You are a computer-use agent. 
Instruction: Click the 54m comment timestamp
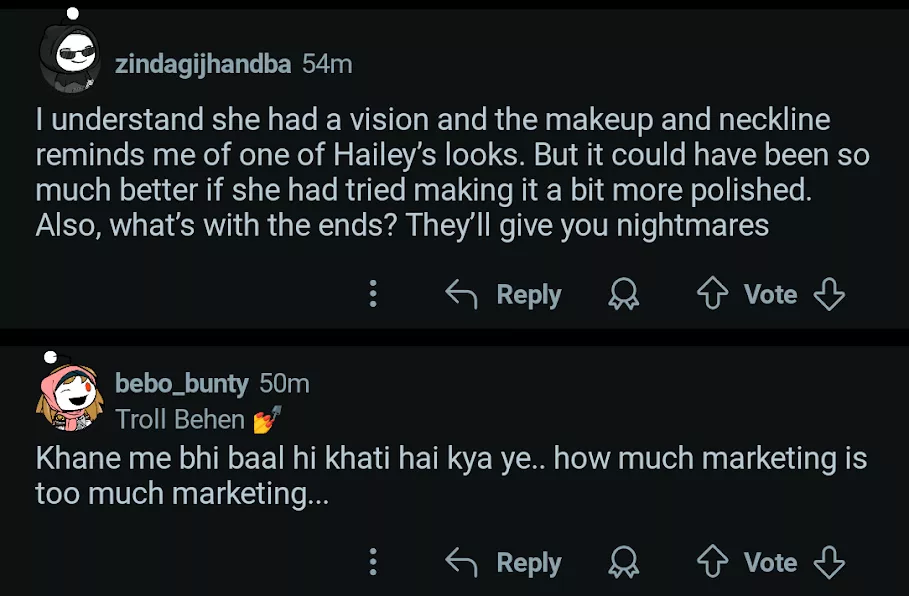click(x=327, y=64)
